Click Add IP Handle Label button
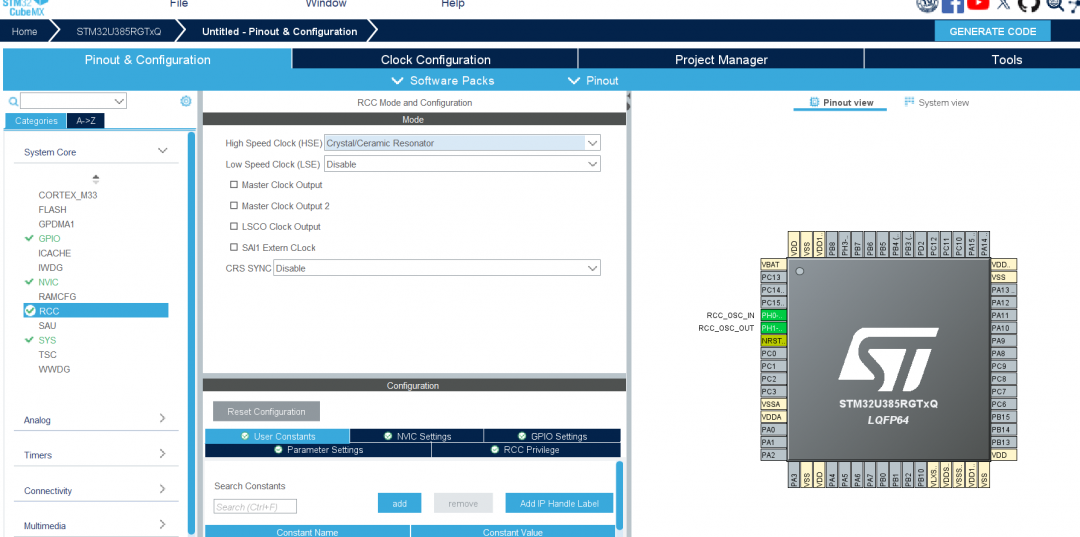Image resolution: width=1080 pixels, height=537 pixels. click(x=559, y=503)
